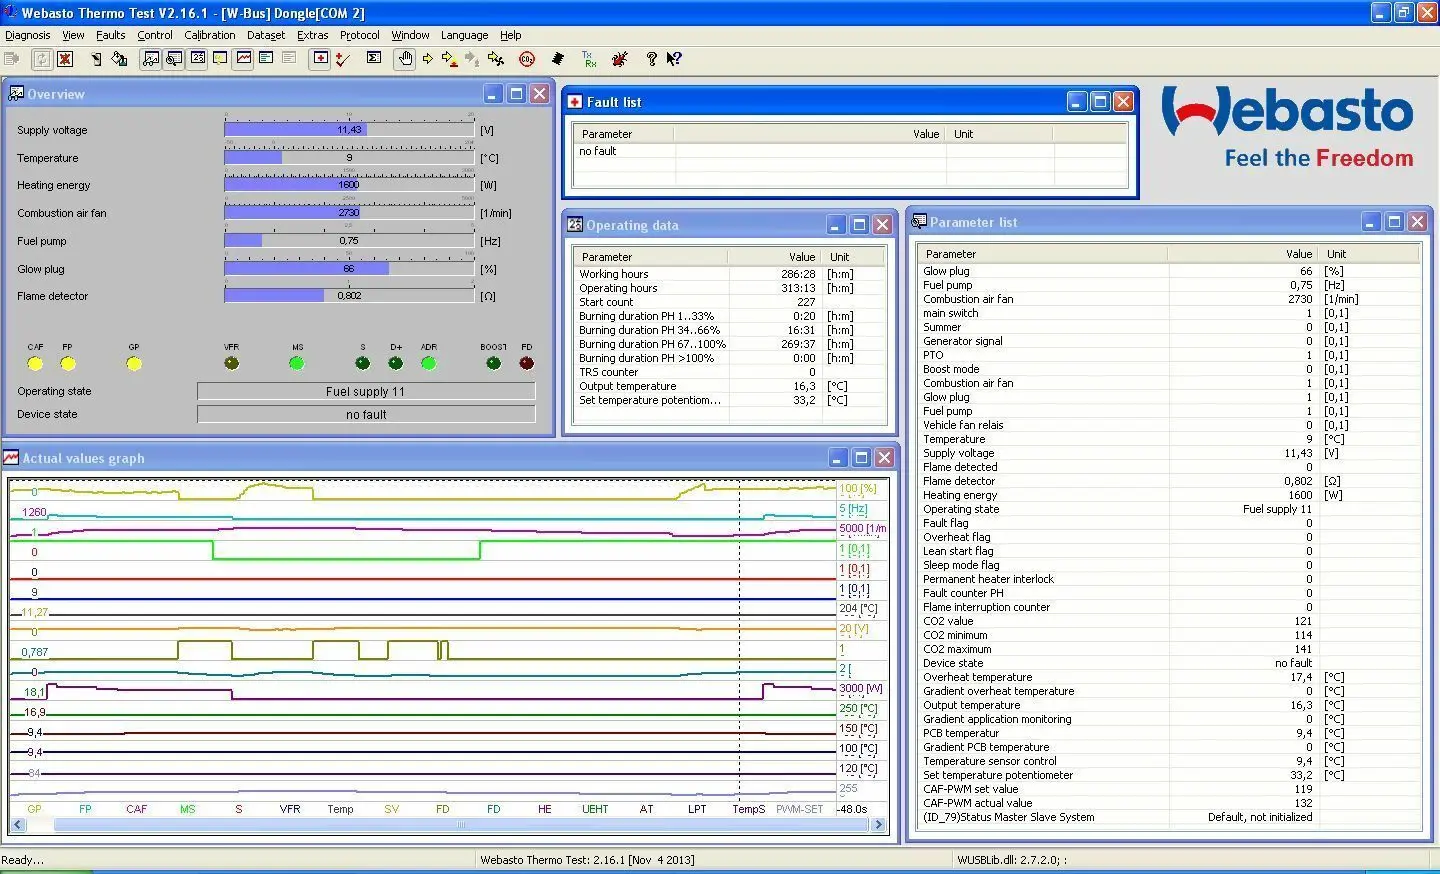Screen dimensions: 1440x874
Task: Click the CAF yellow indicator light
Action: [x=35, y=364]
